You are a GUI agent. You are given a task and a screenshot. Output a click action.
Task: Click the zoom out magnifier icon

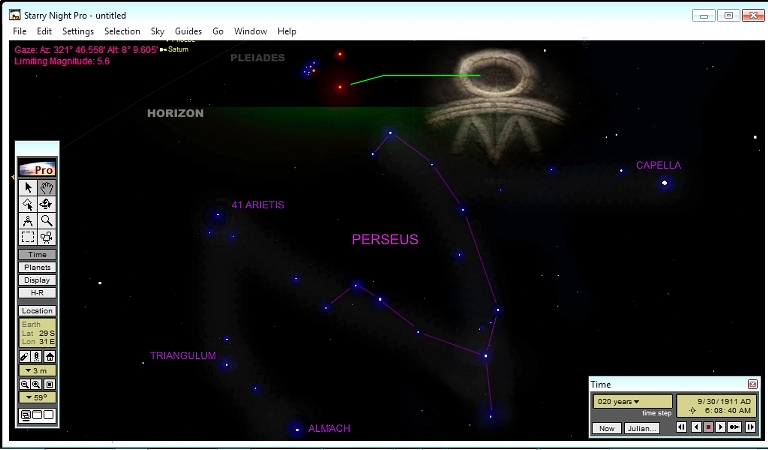click(x=24, y=384)
